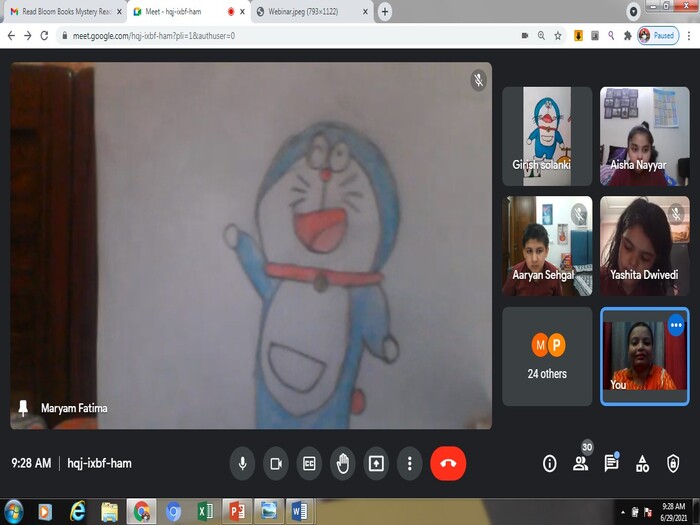Open Host controls shield lock icon

673,464
